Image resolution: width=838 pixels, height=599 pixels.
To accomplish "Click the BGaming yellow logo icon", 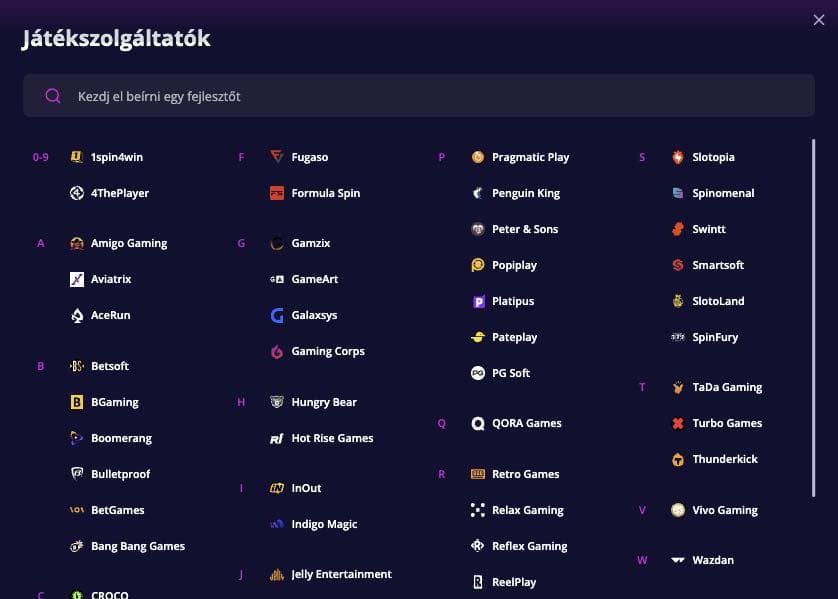I will [77, 402].
